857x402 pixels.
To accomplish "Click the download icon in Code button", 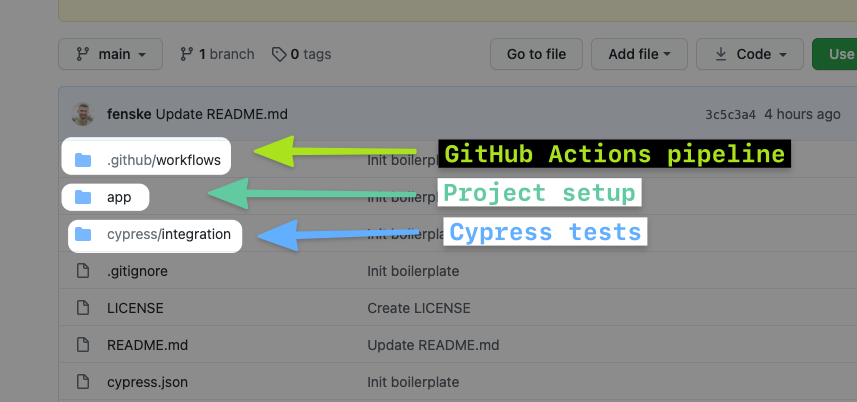I will 721,54.
